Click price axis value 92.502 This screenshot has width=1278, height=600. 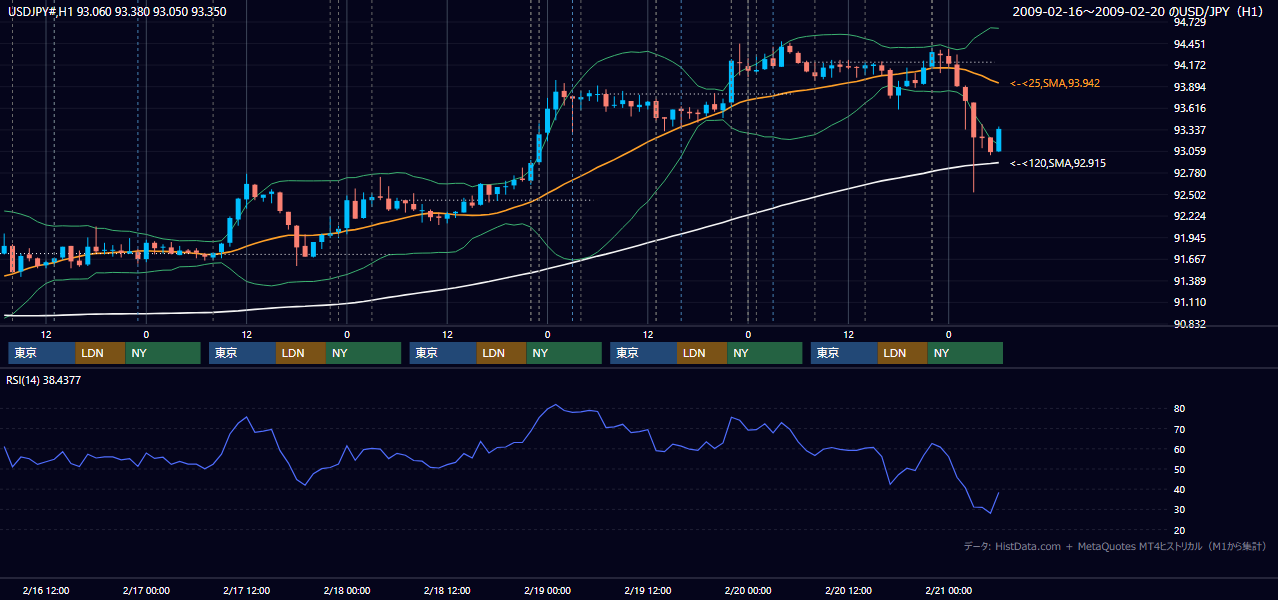coord(1189,195)
